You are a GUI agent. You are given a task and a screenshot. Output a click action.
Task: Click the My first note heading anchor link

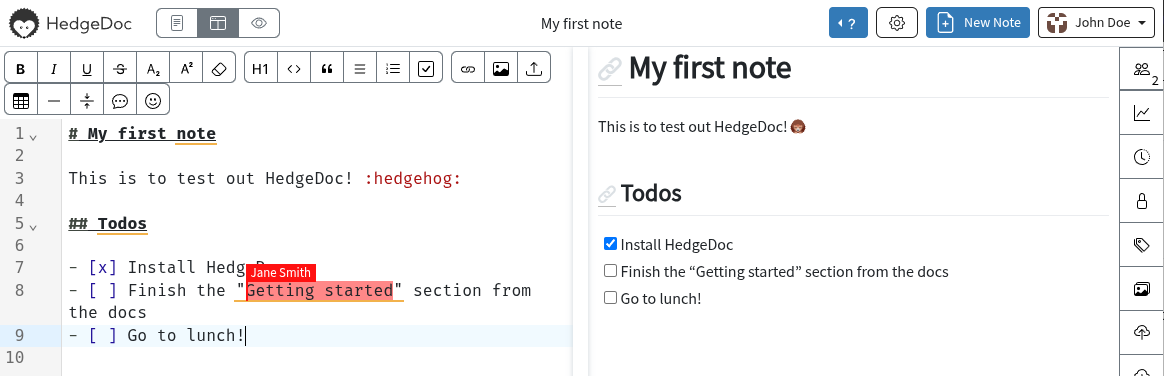[609, 70]
